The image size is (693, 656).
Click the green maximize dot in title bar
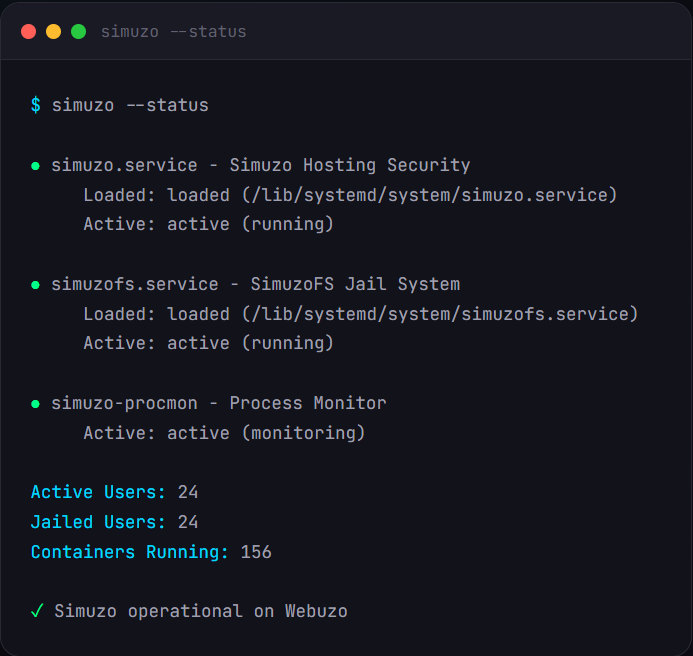coord(78,32)
